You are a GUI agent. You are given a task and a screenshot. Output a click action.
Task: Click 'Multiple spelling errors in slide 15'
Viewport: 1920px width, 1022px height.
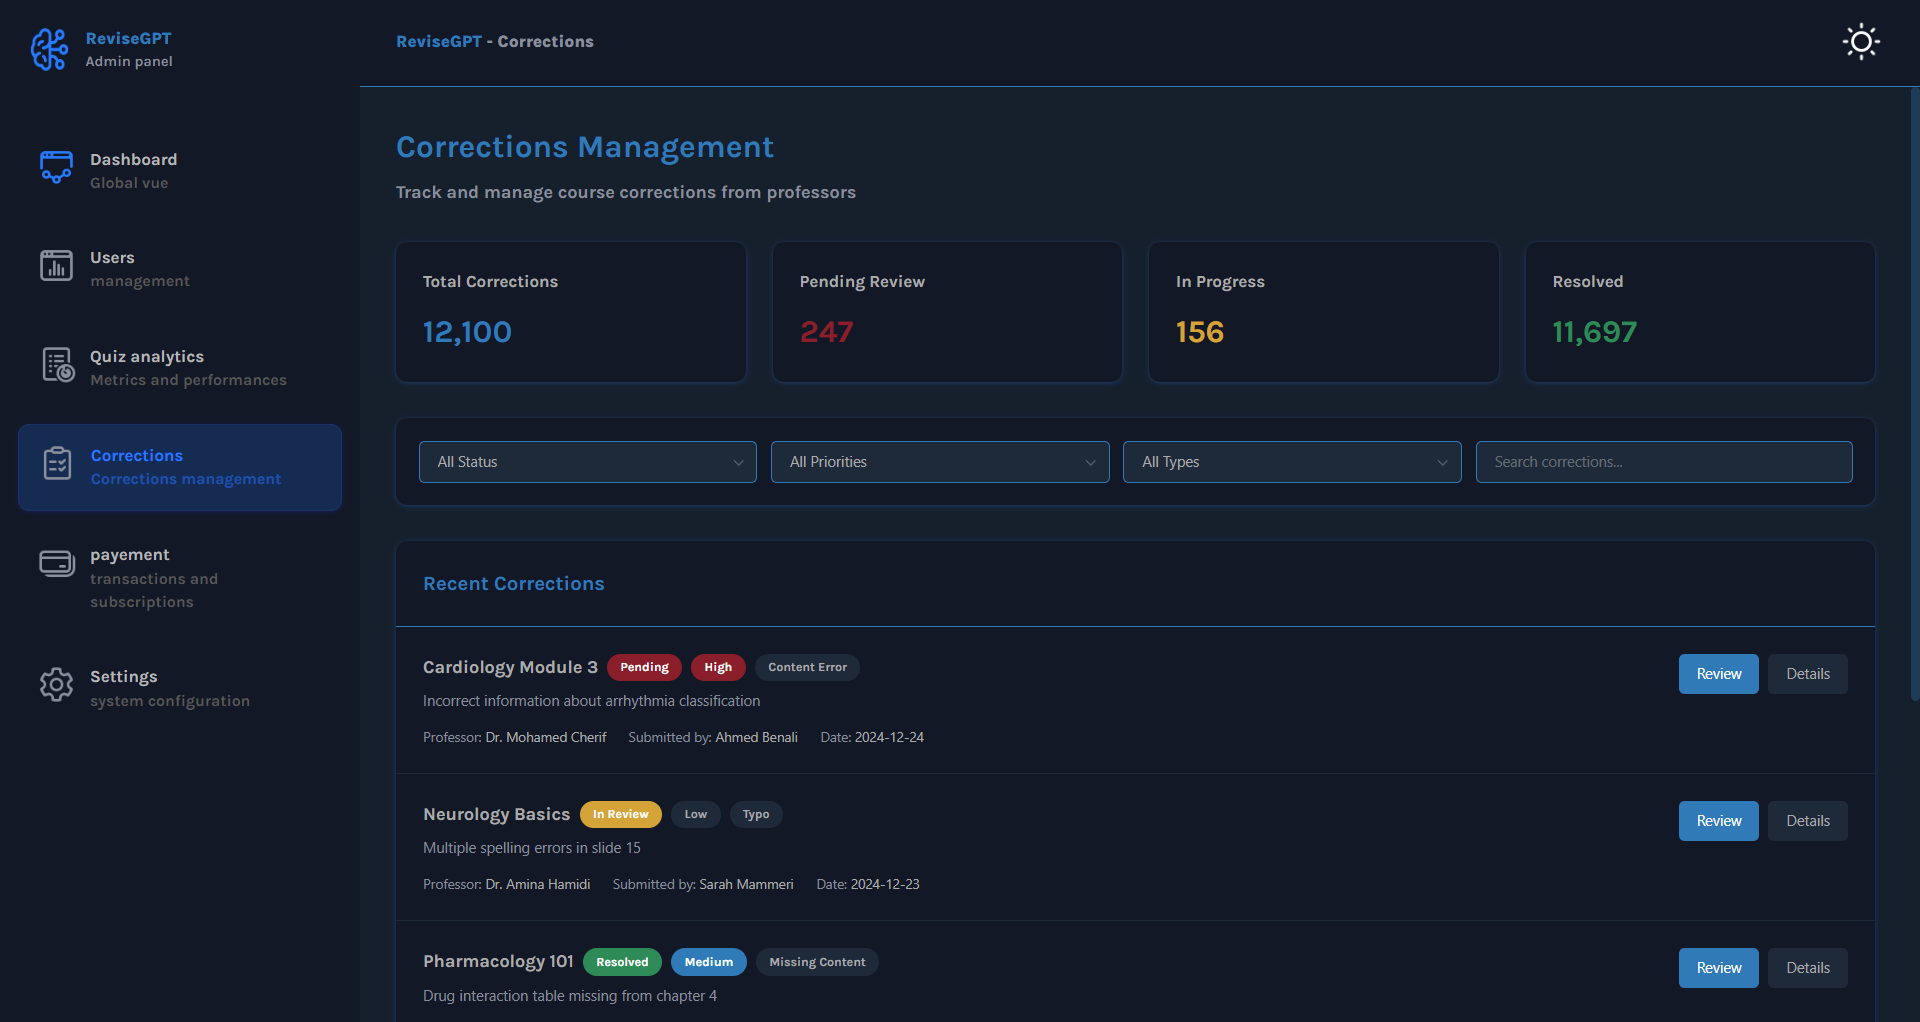532,848
